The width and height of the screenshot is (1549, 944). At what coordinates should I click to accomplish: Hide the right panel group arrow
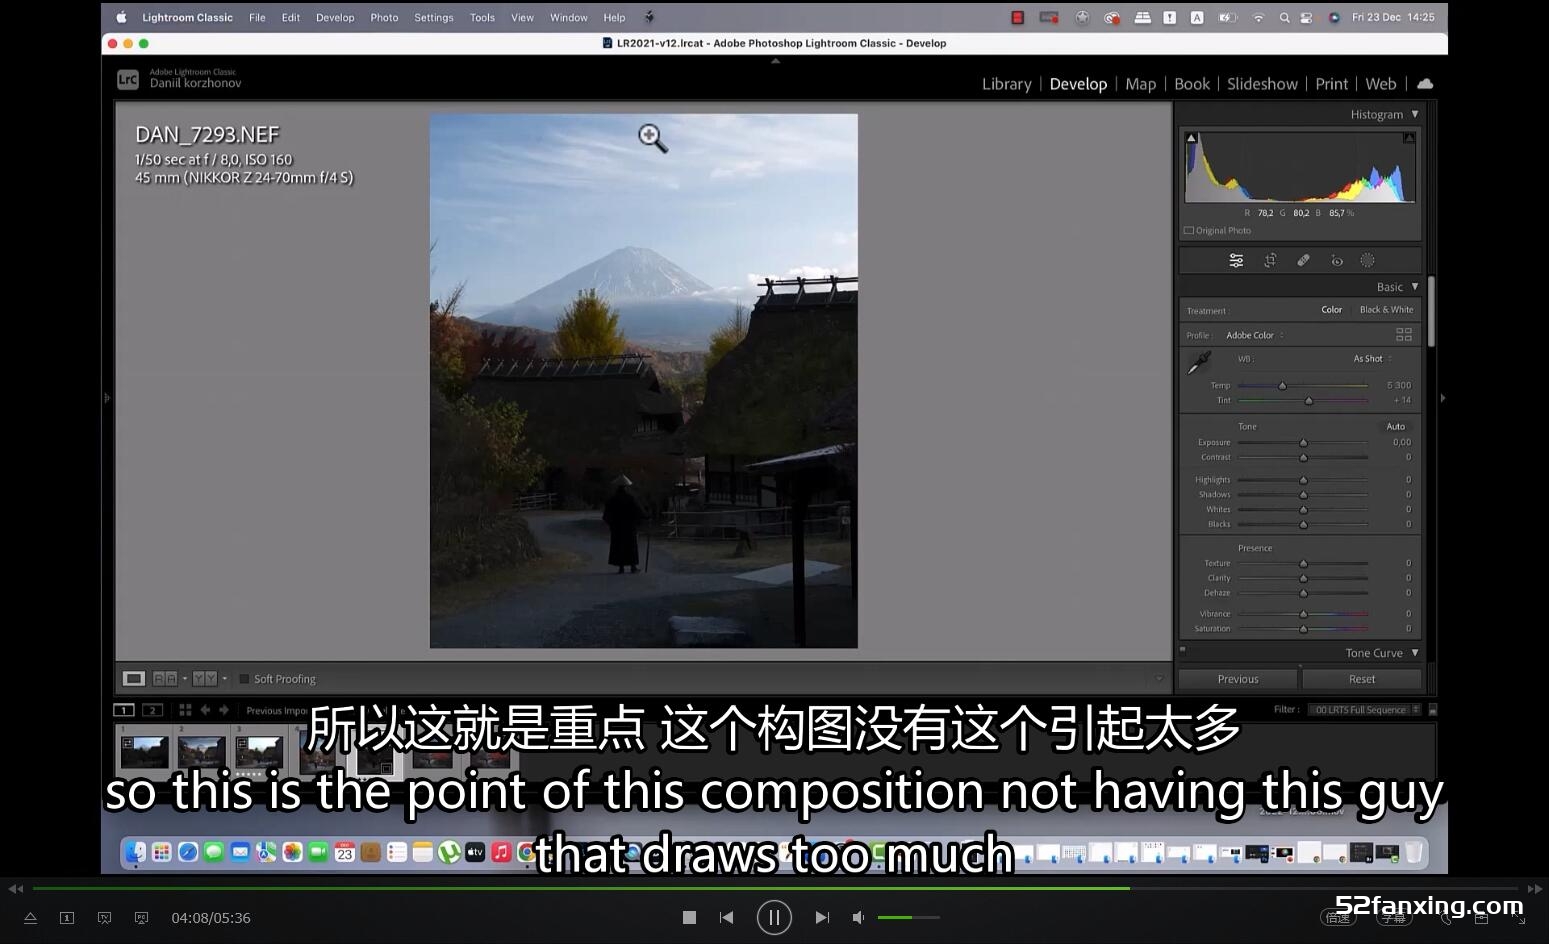(1442, 398)
